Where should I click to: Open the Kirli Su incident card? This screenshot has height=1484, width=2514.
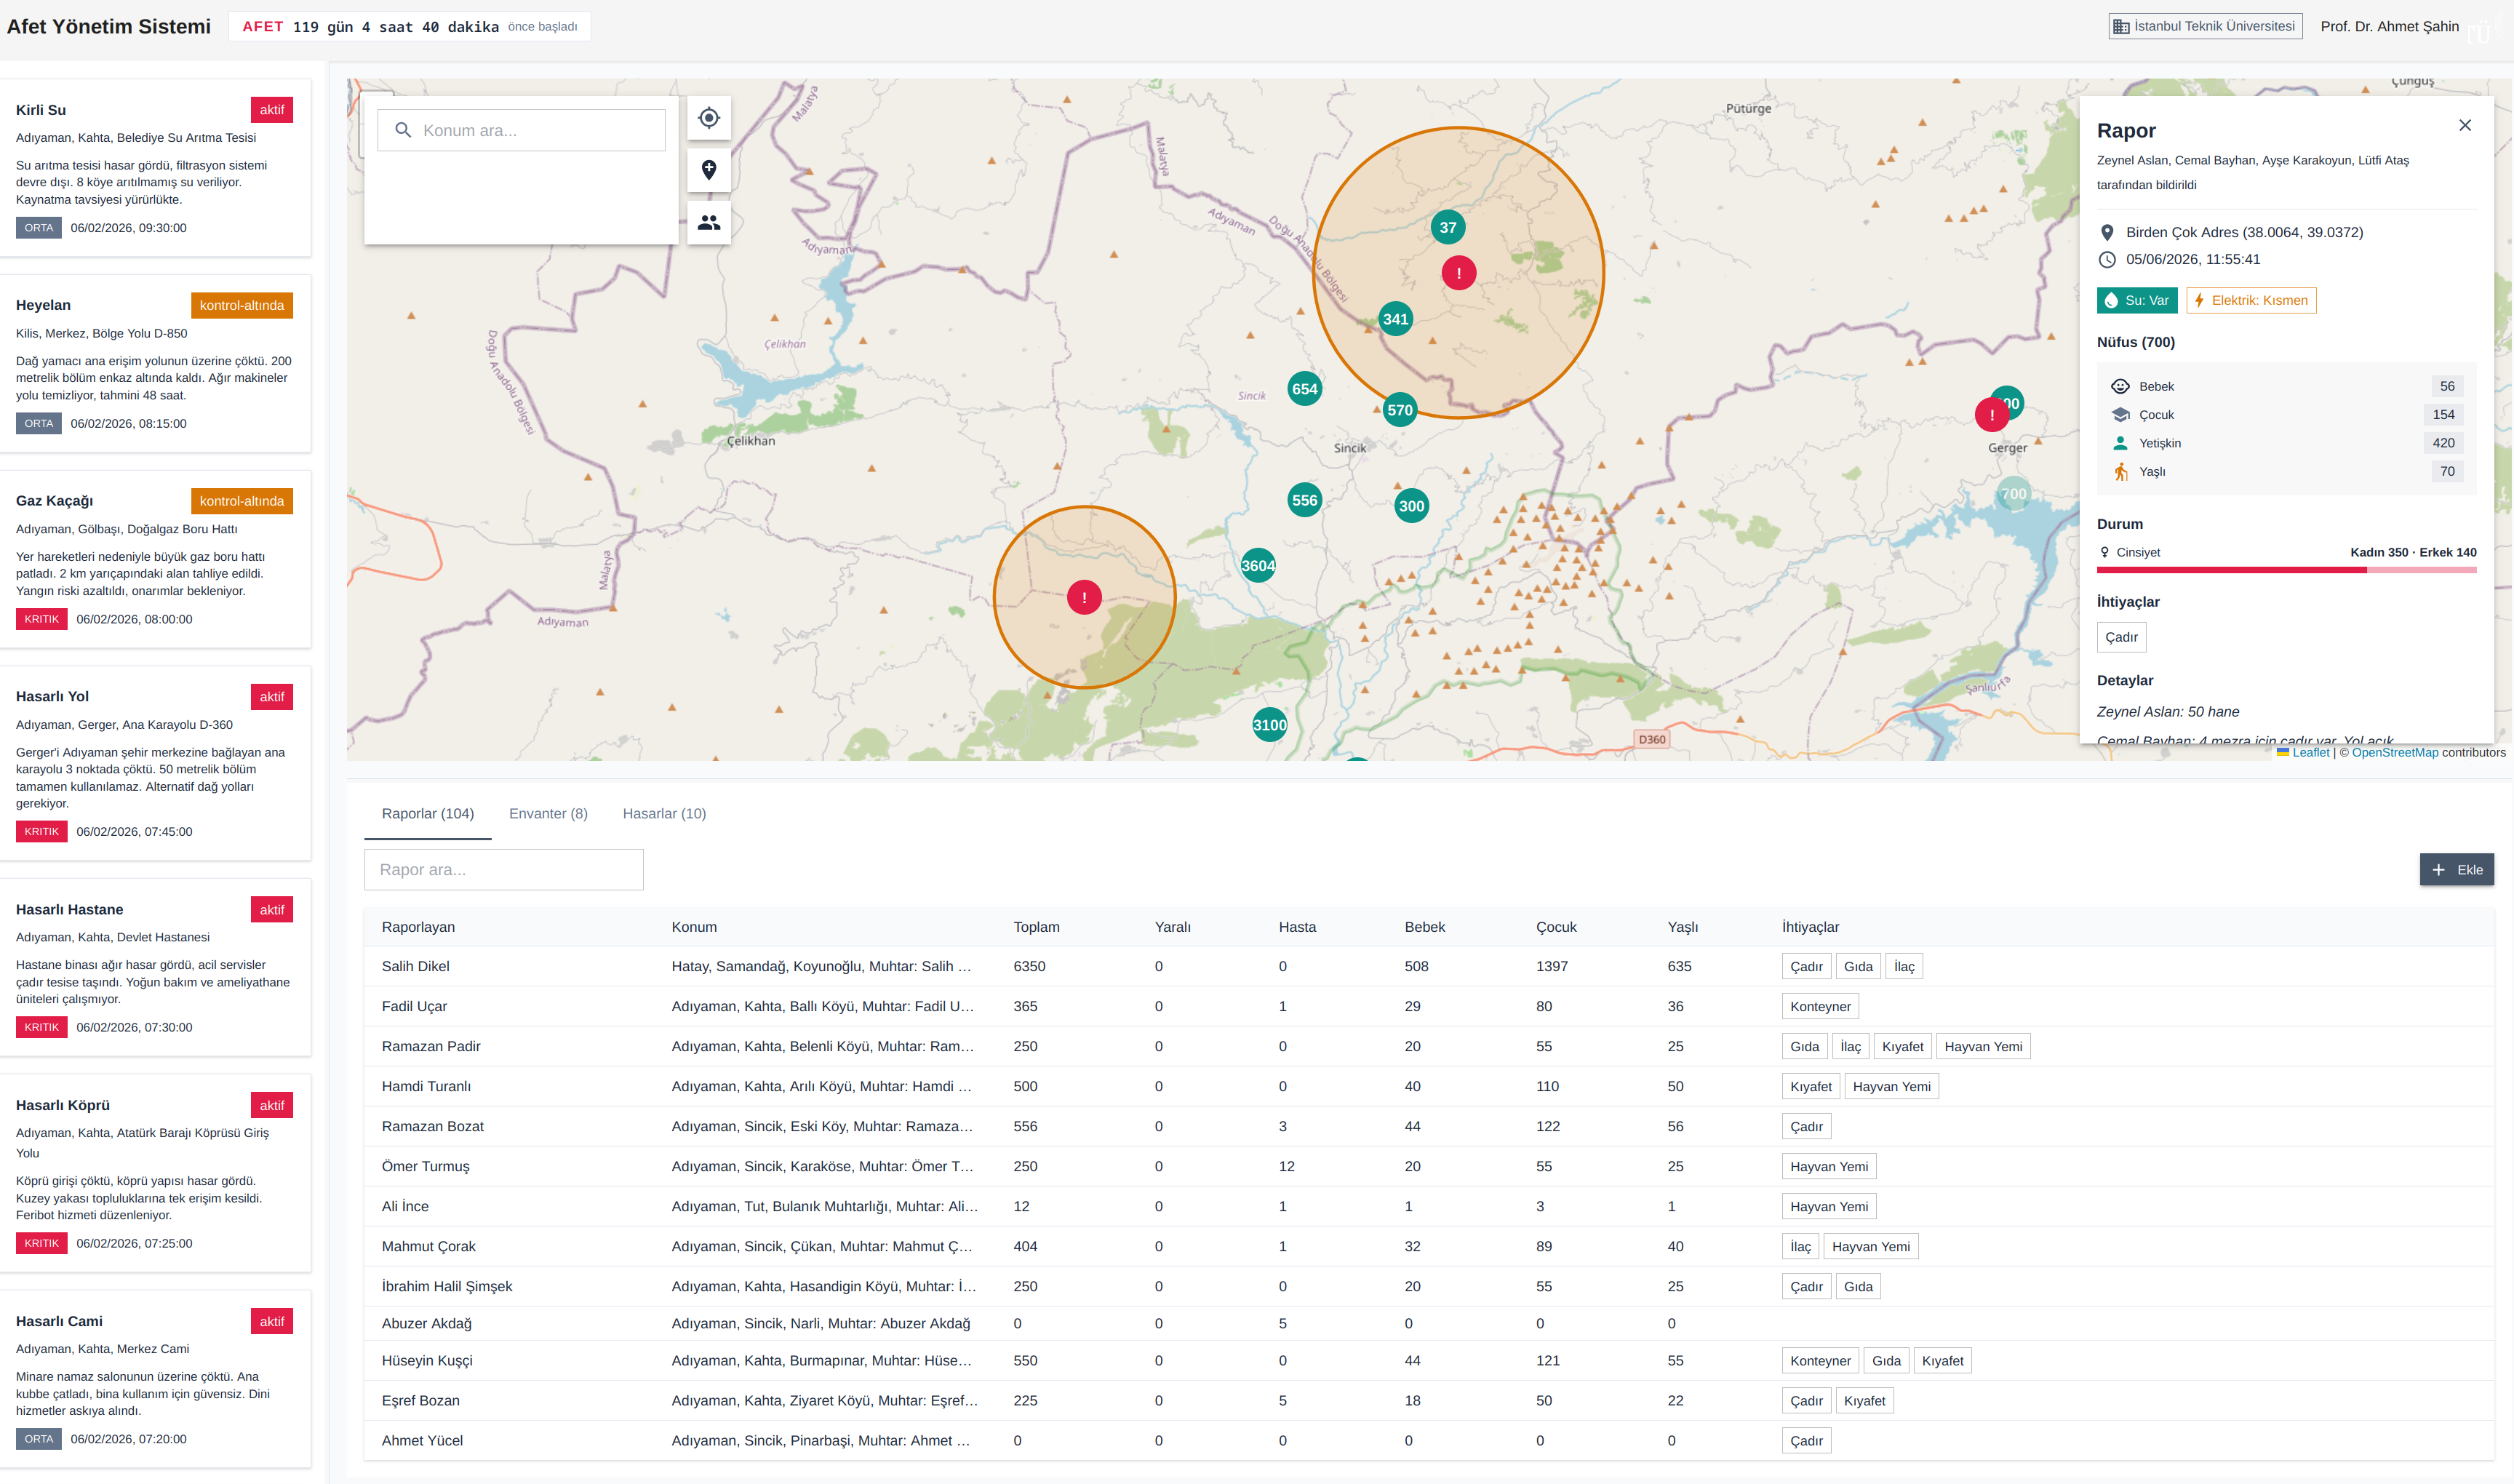(x=156, y=168)
